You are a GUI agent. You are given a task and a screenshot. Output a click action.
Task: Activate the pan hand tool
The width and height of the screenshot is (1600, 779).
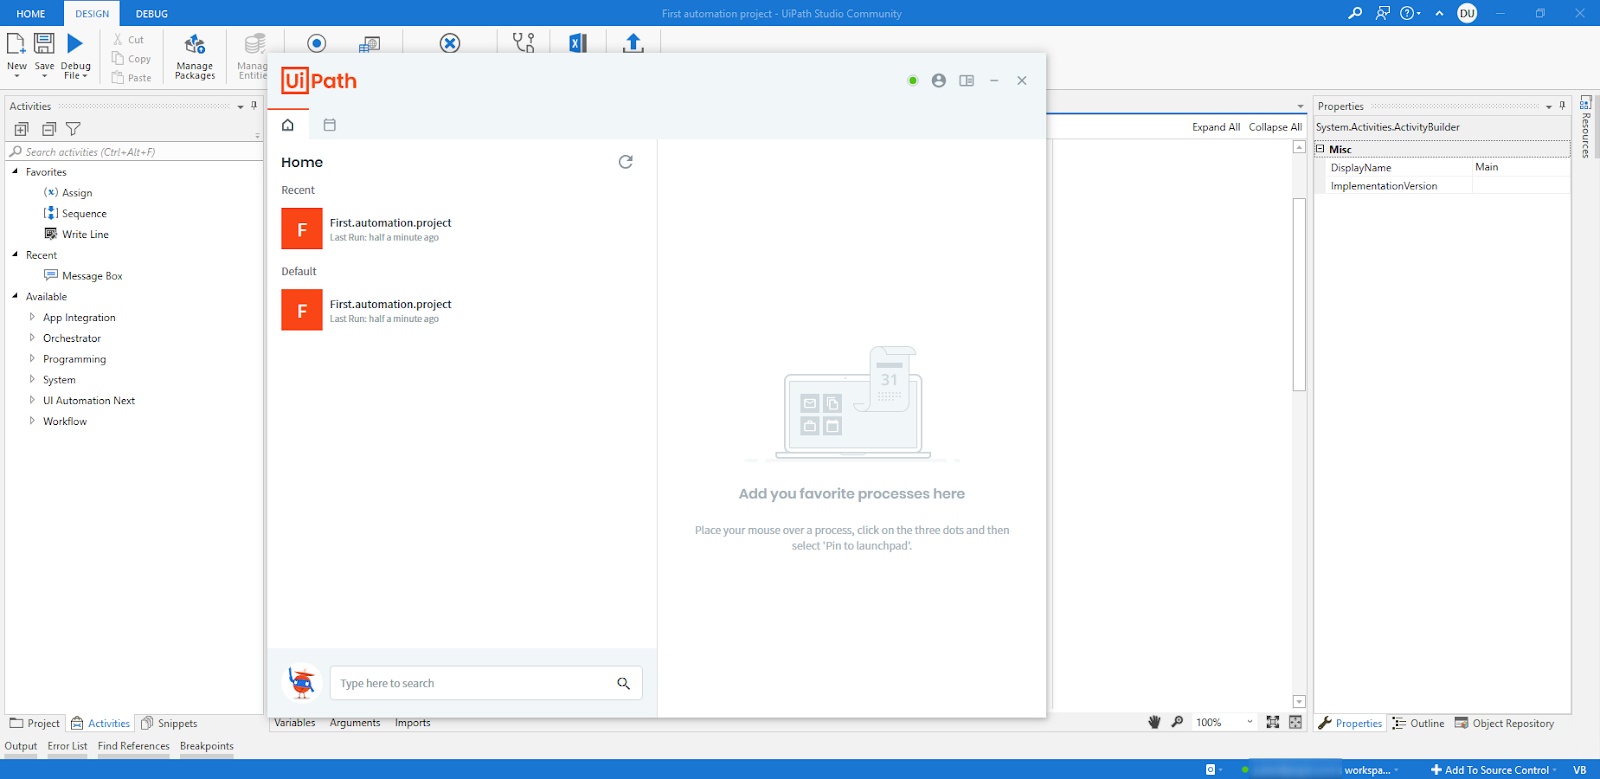click(1154, 722)
